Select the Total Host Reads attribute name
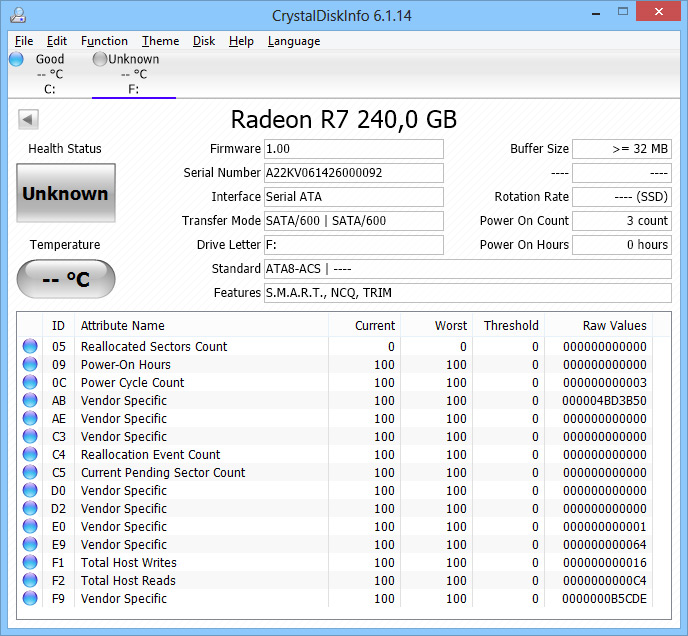Viewport: 688px width, 636px height. tap(128, 580)
